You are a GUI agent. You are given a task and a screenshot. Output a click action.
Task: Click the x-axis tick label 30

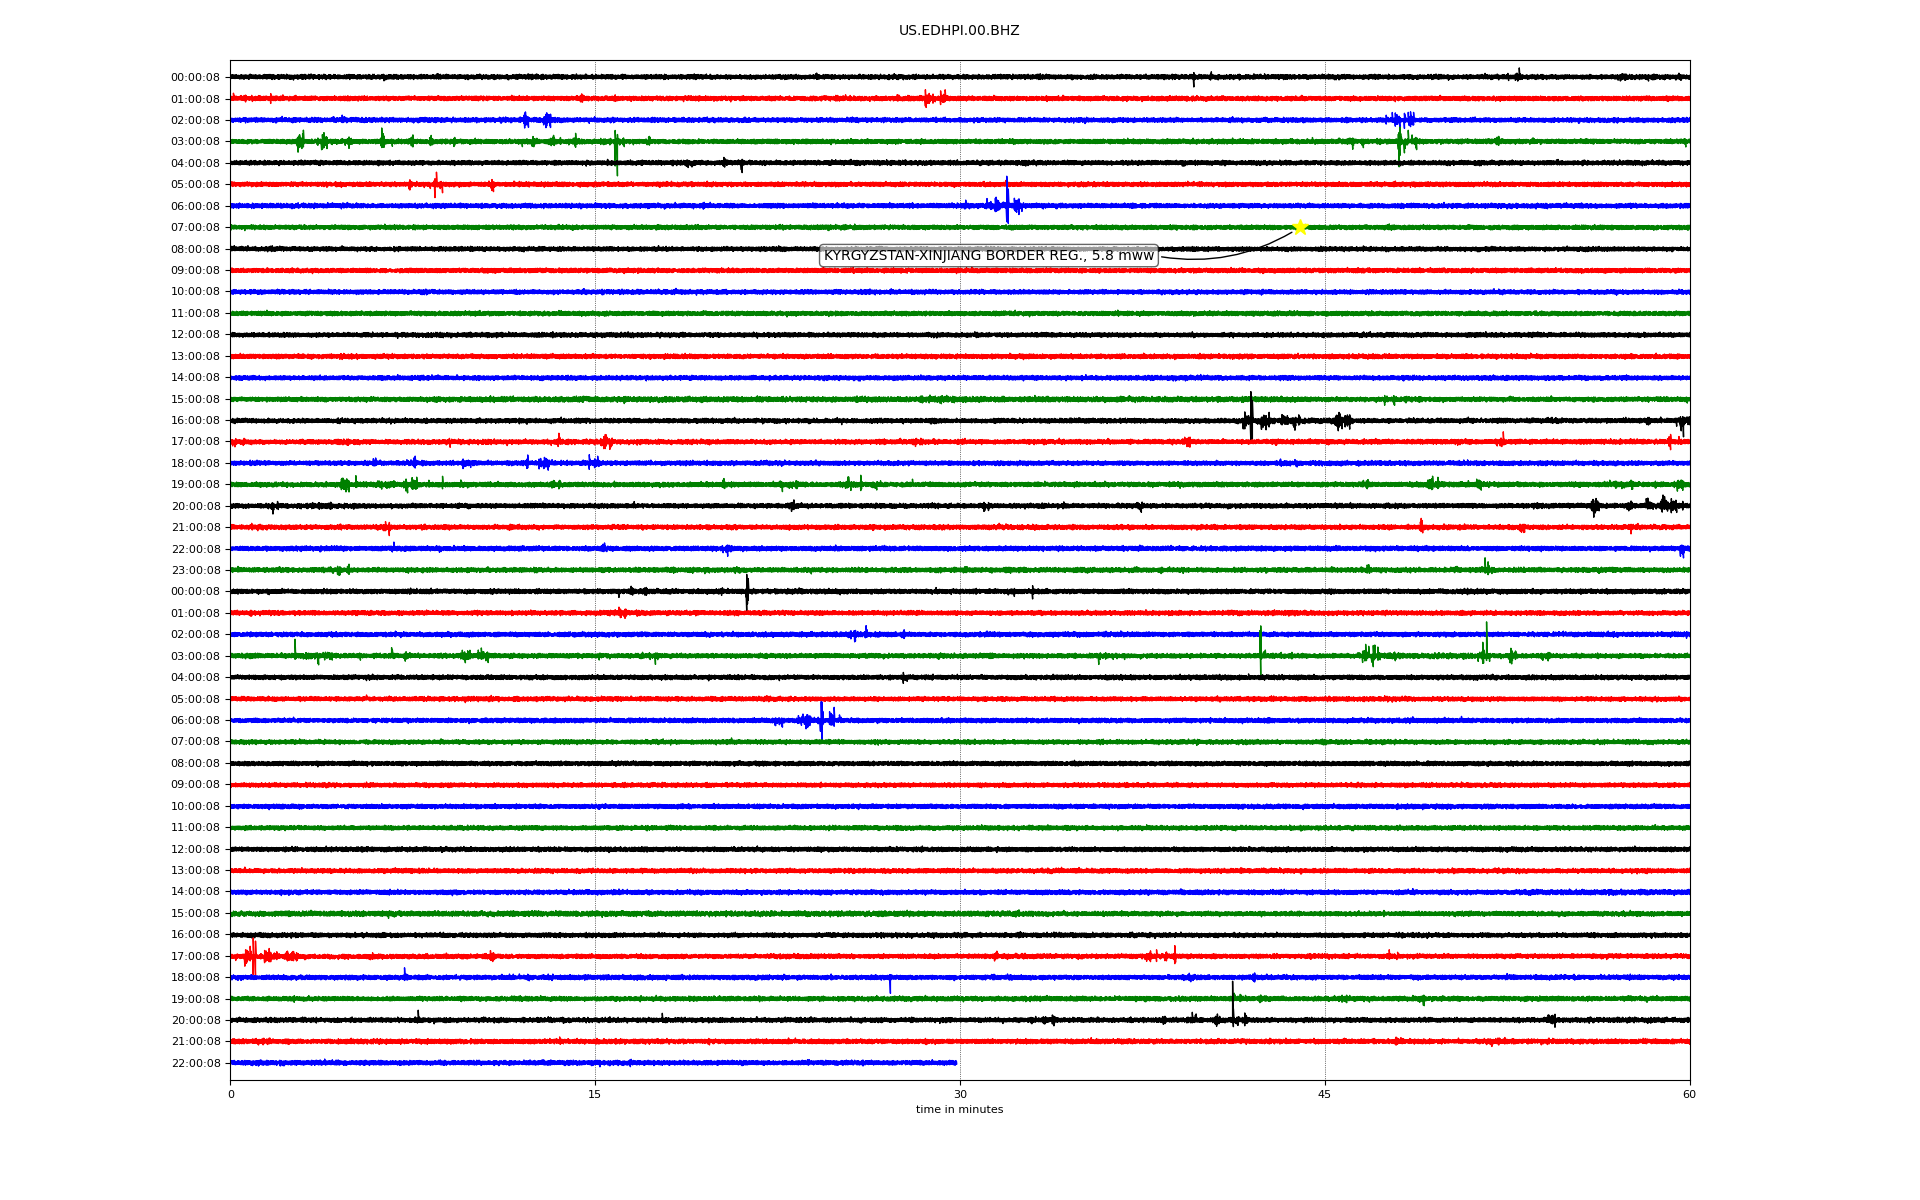[x=960, y=1094]
